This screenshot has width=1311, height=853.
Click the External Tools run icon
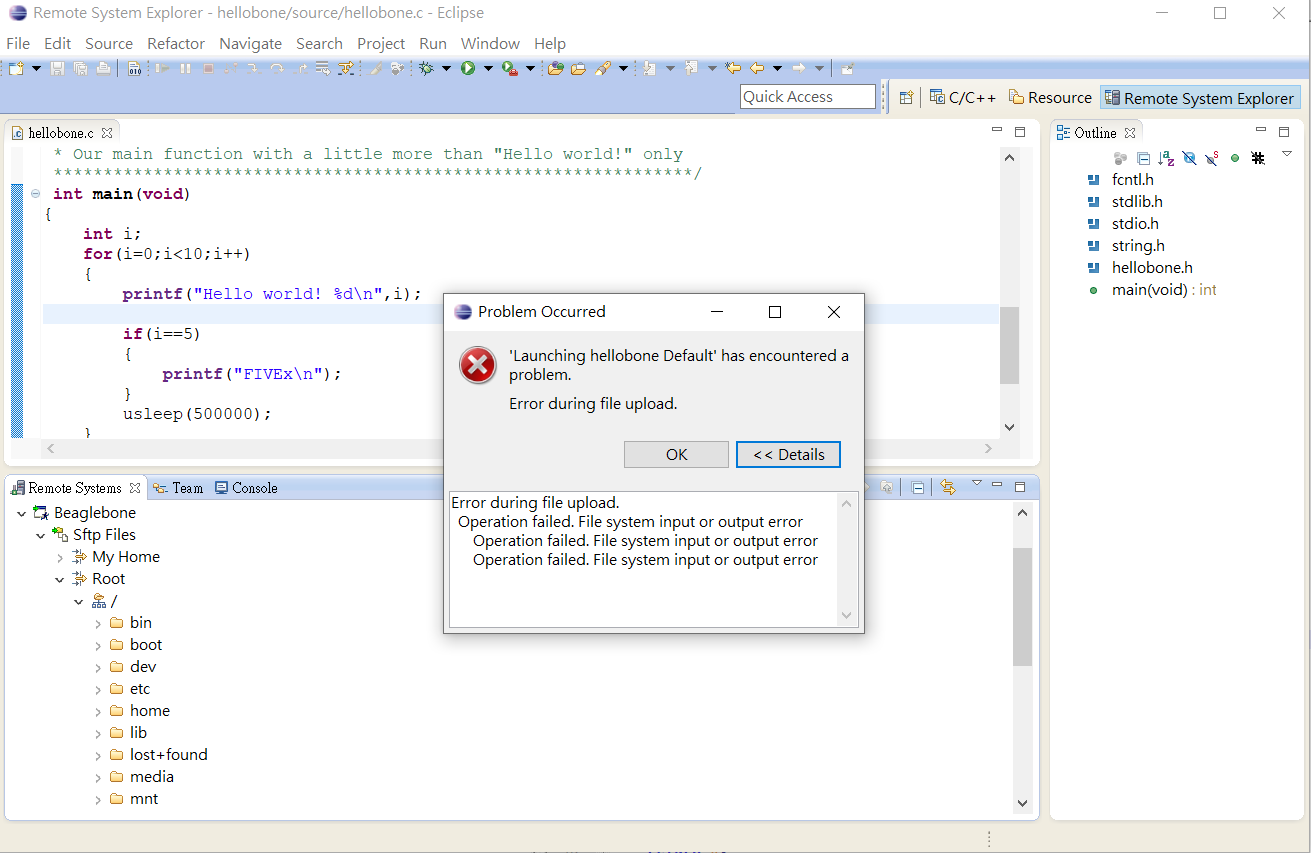[x=509, y=68]
